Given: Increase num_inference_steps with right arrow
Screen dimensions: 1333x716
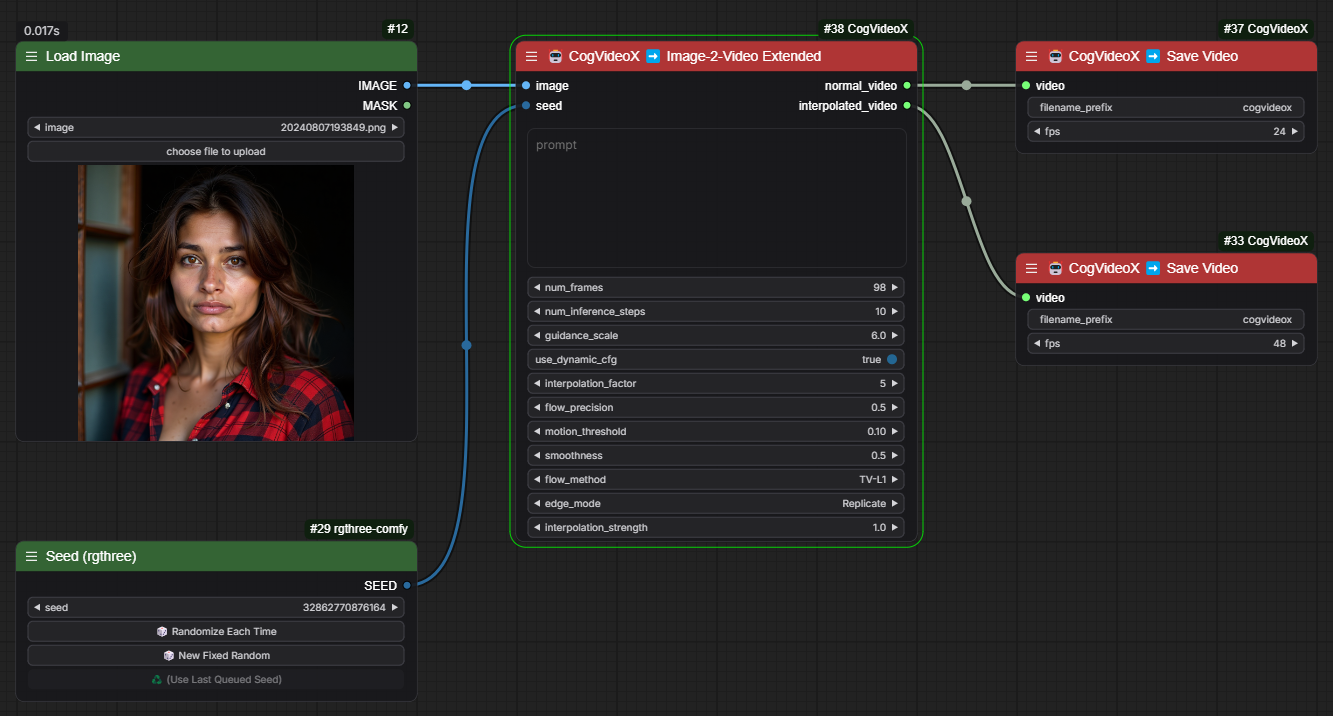Looking at the screenshot, I should pos(895,312).
